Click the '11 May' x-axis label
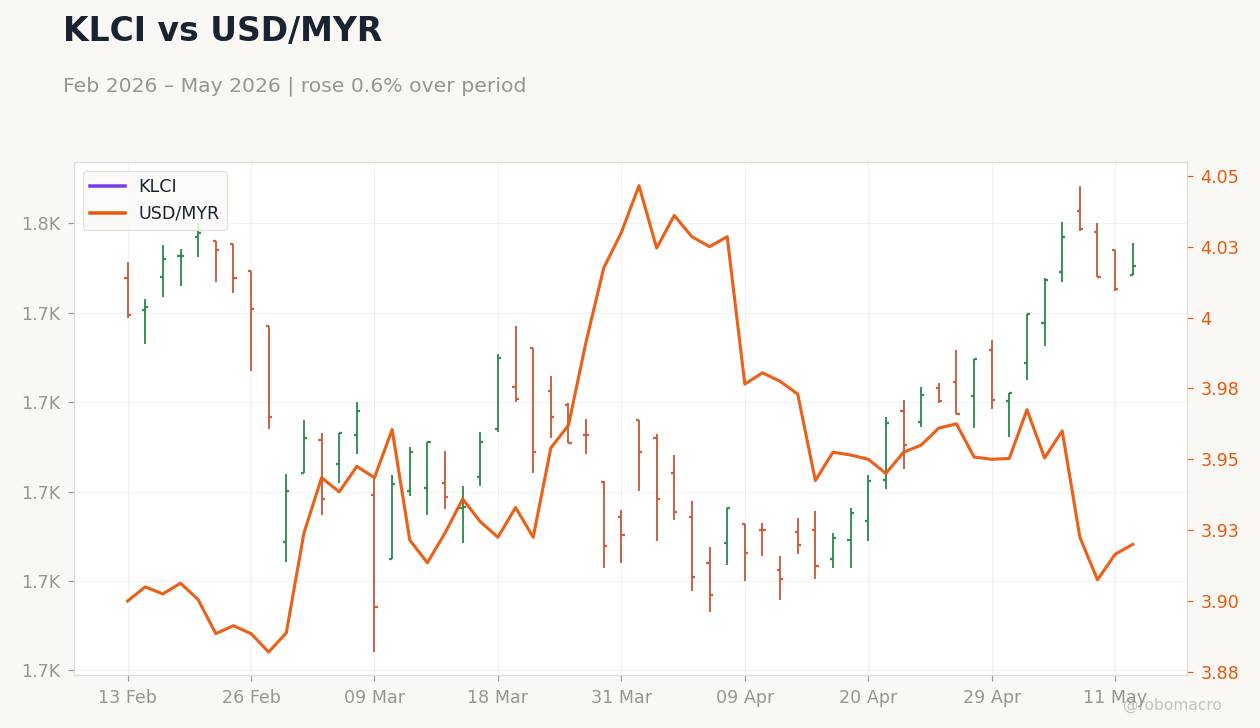The height and width of the screenshot is (728, 1260). pos(1115,698)
